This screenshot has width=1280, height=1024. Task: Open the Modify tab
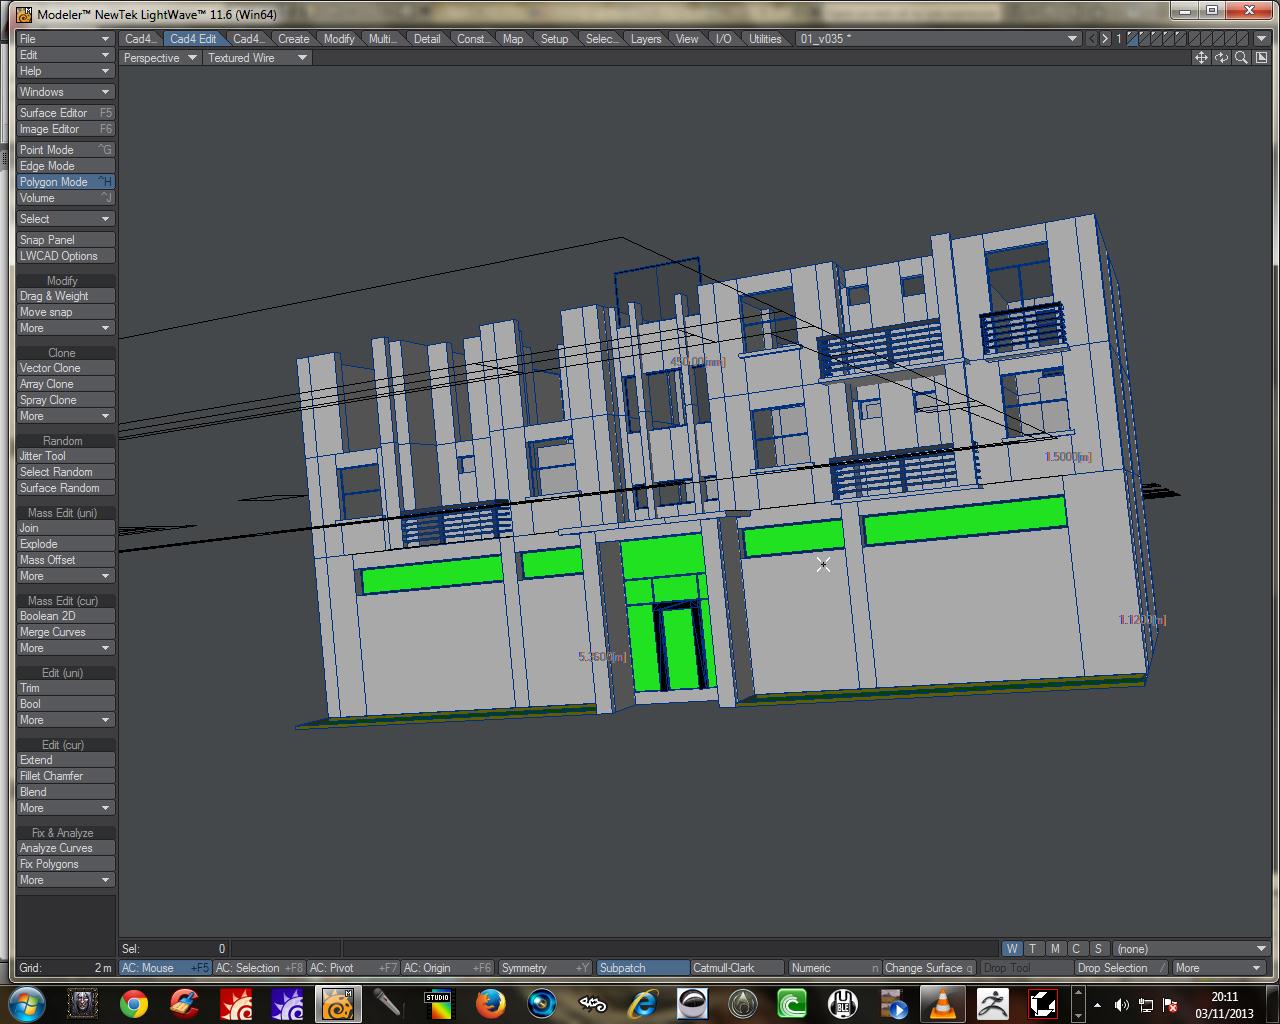tap(339, 39)
